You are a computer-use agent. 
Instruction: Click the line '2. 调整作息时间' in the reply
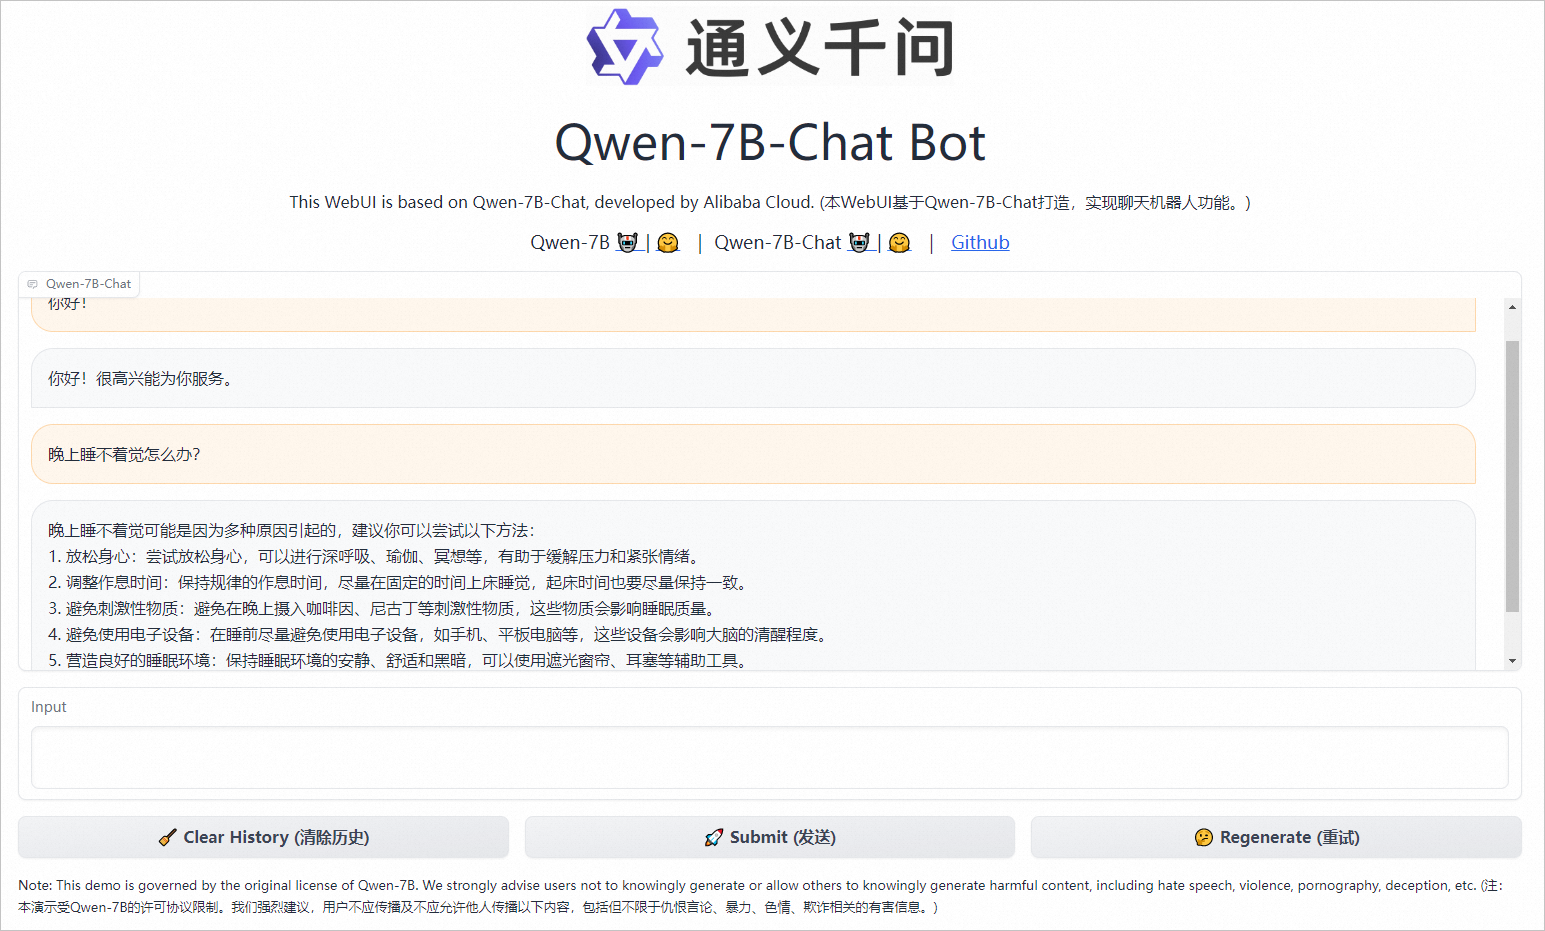pyautogui.click(x=400, y=582)
